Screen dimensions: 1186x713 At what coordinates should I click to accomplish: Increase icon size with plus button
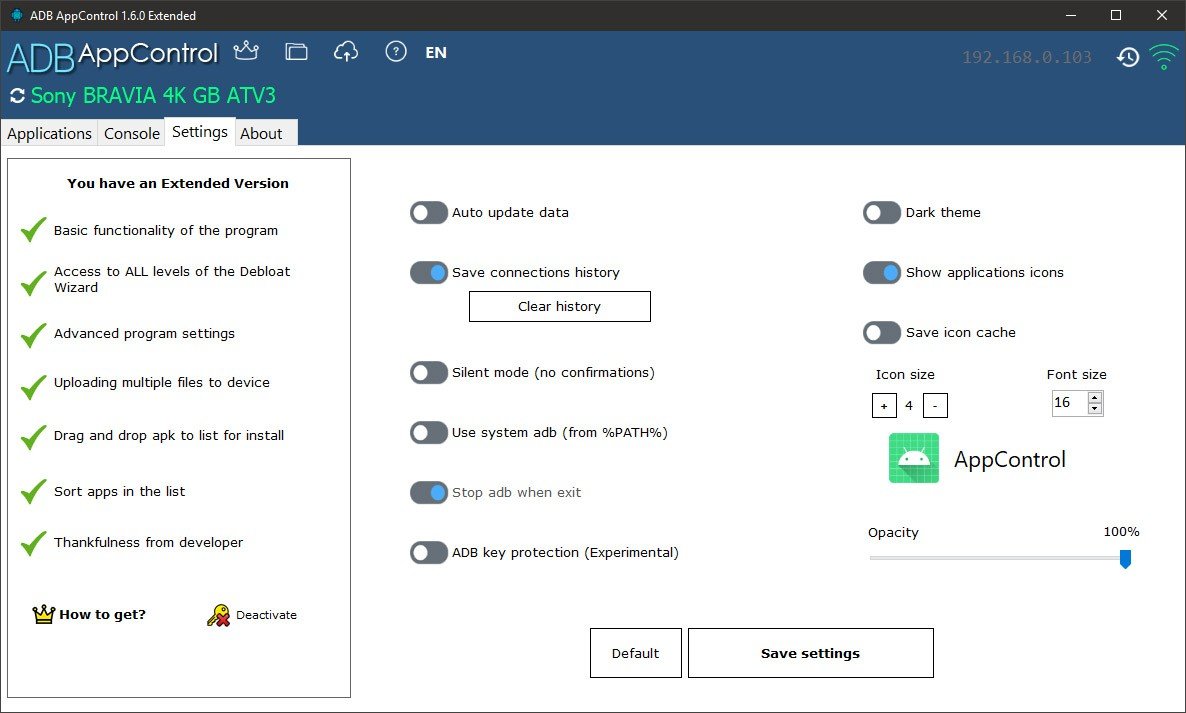pos(884,405)
